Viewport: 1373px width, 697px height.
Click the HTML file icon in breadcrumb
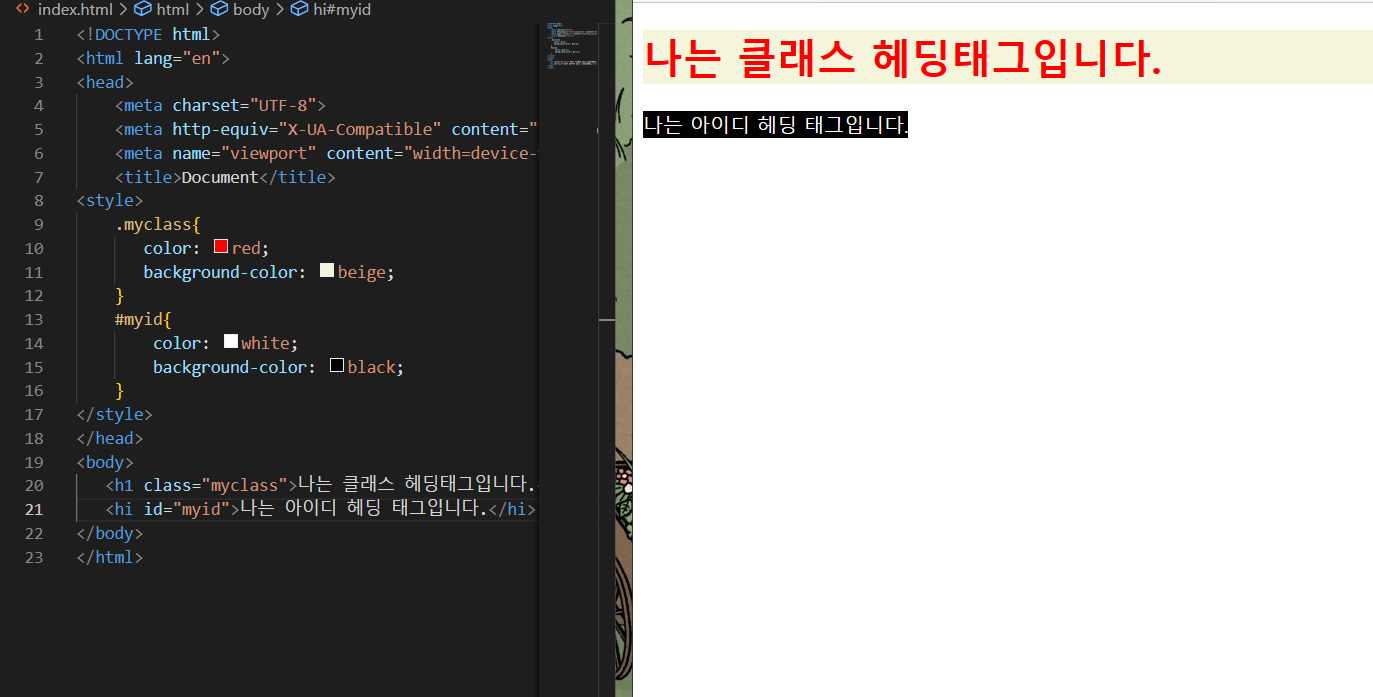(23, 9)
